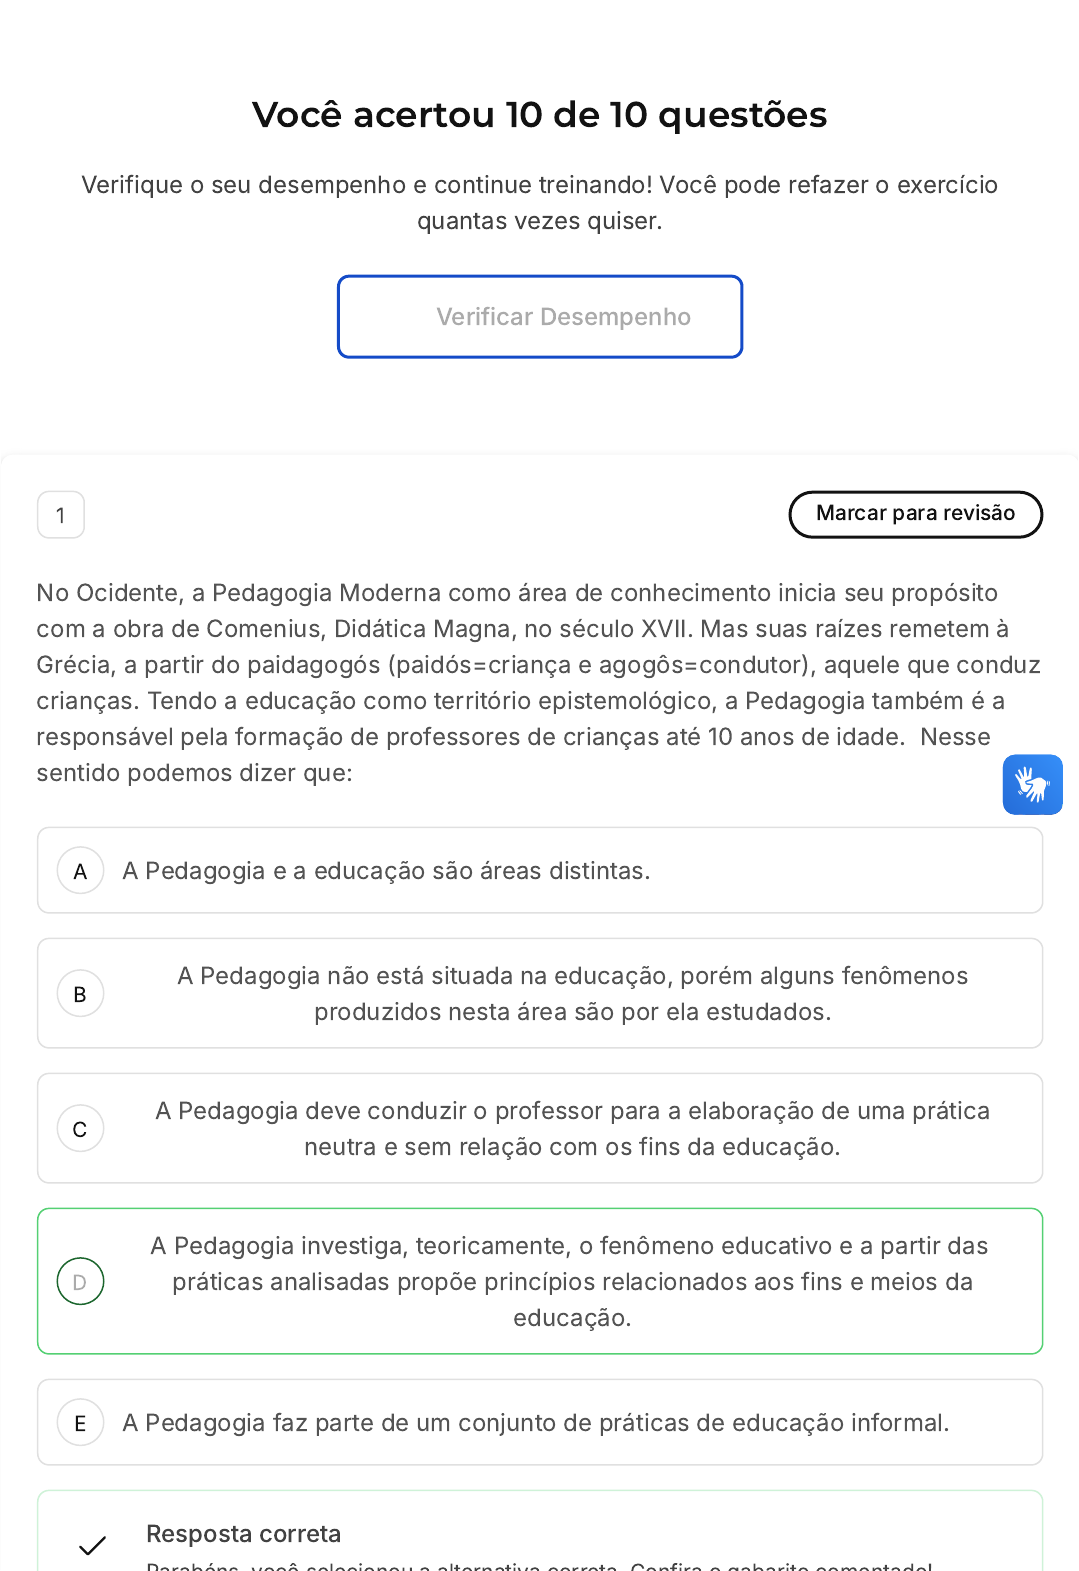The height and width of the screenshot is (1571, 1079).
Task: Click the checkmark icon beside Resposta correta
Action: (92, 1546)
